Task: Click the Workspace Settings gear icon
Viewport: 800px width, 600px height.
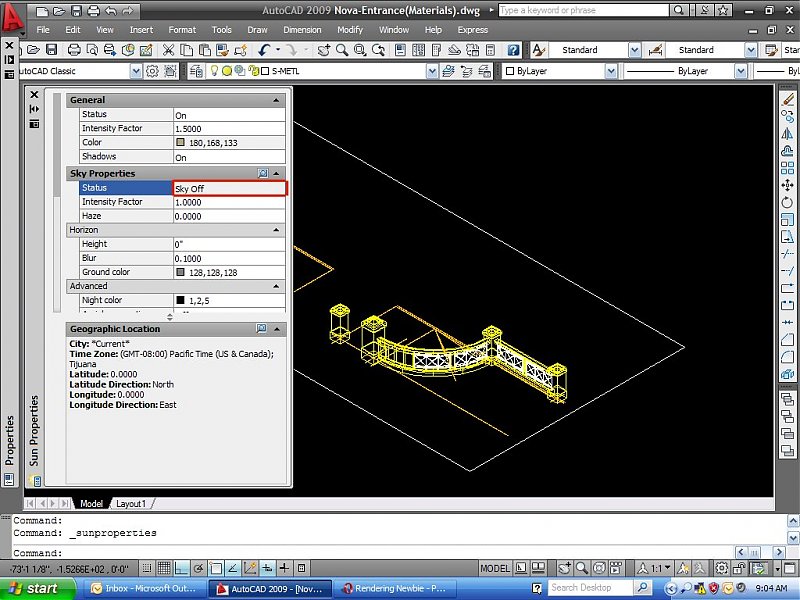Action: click(152, 71)
